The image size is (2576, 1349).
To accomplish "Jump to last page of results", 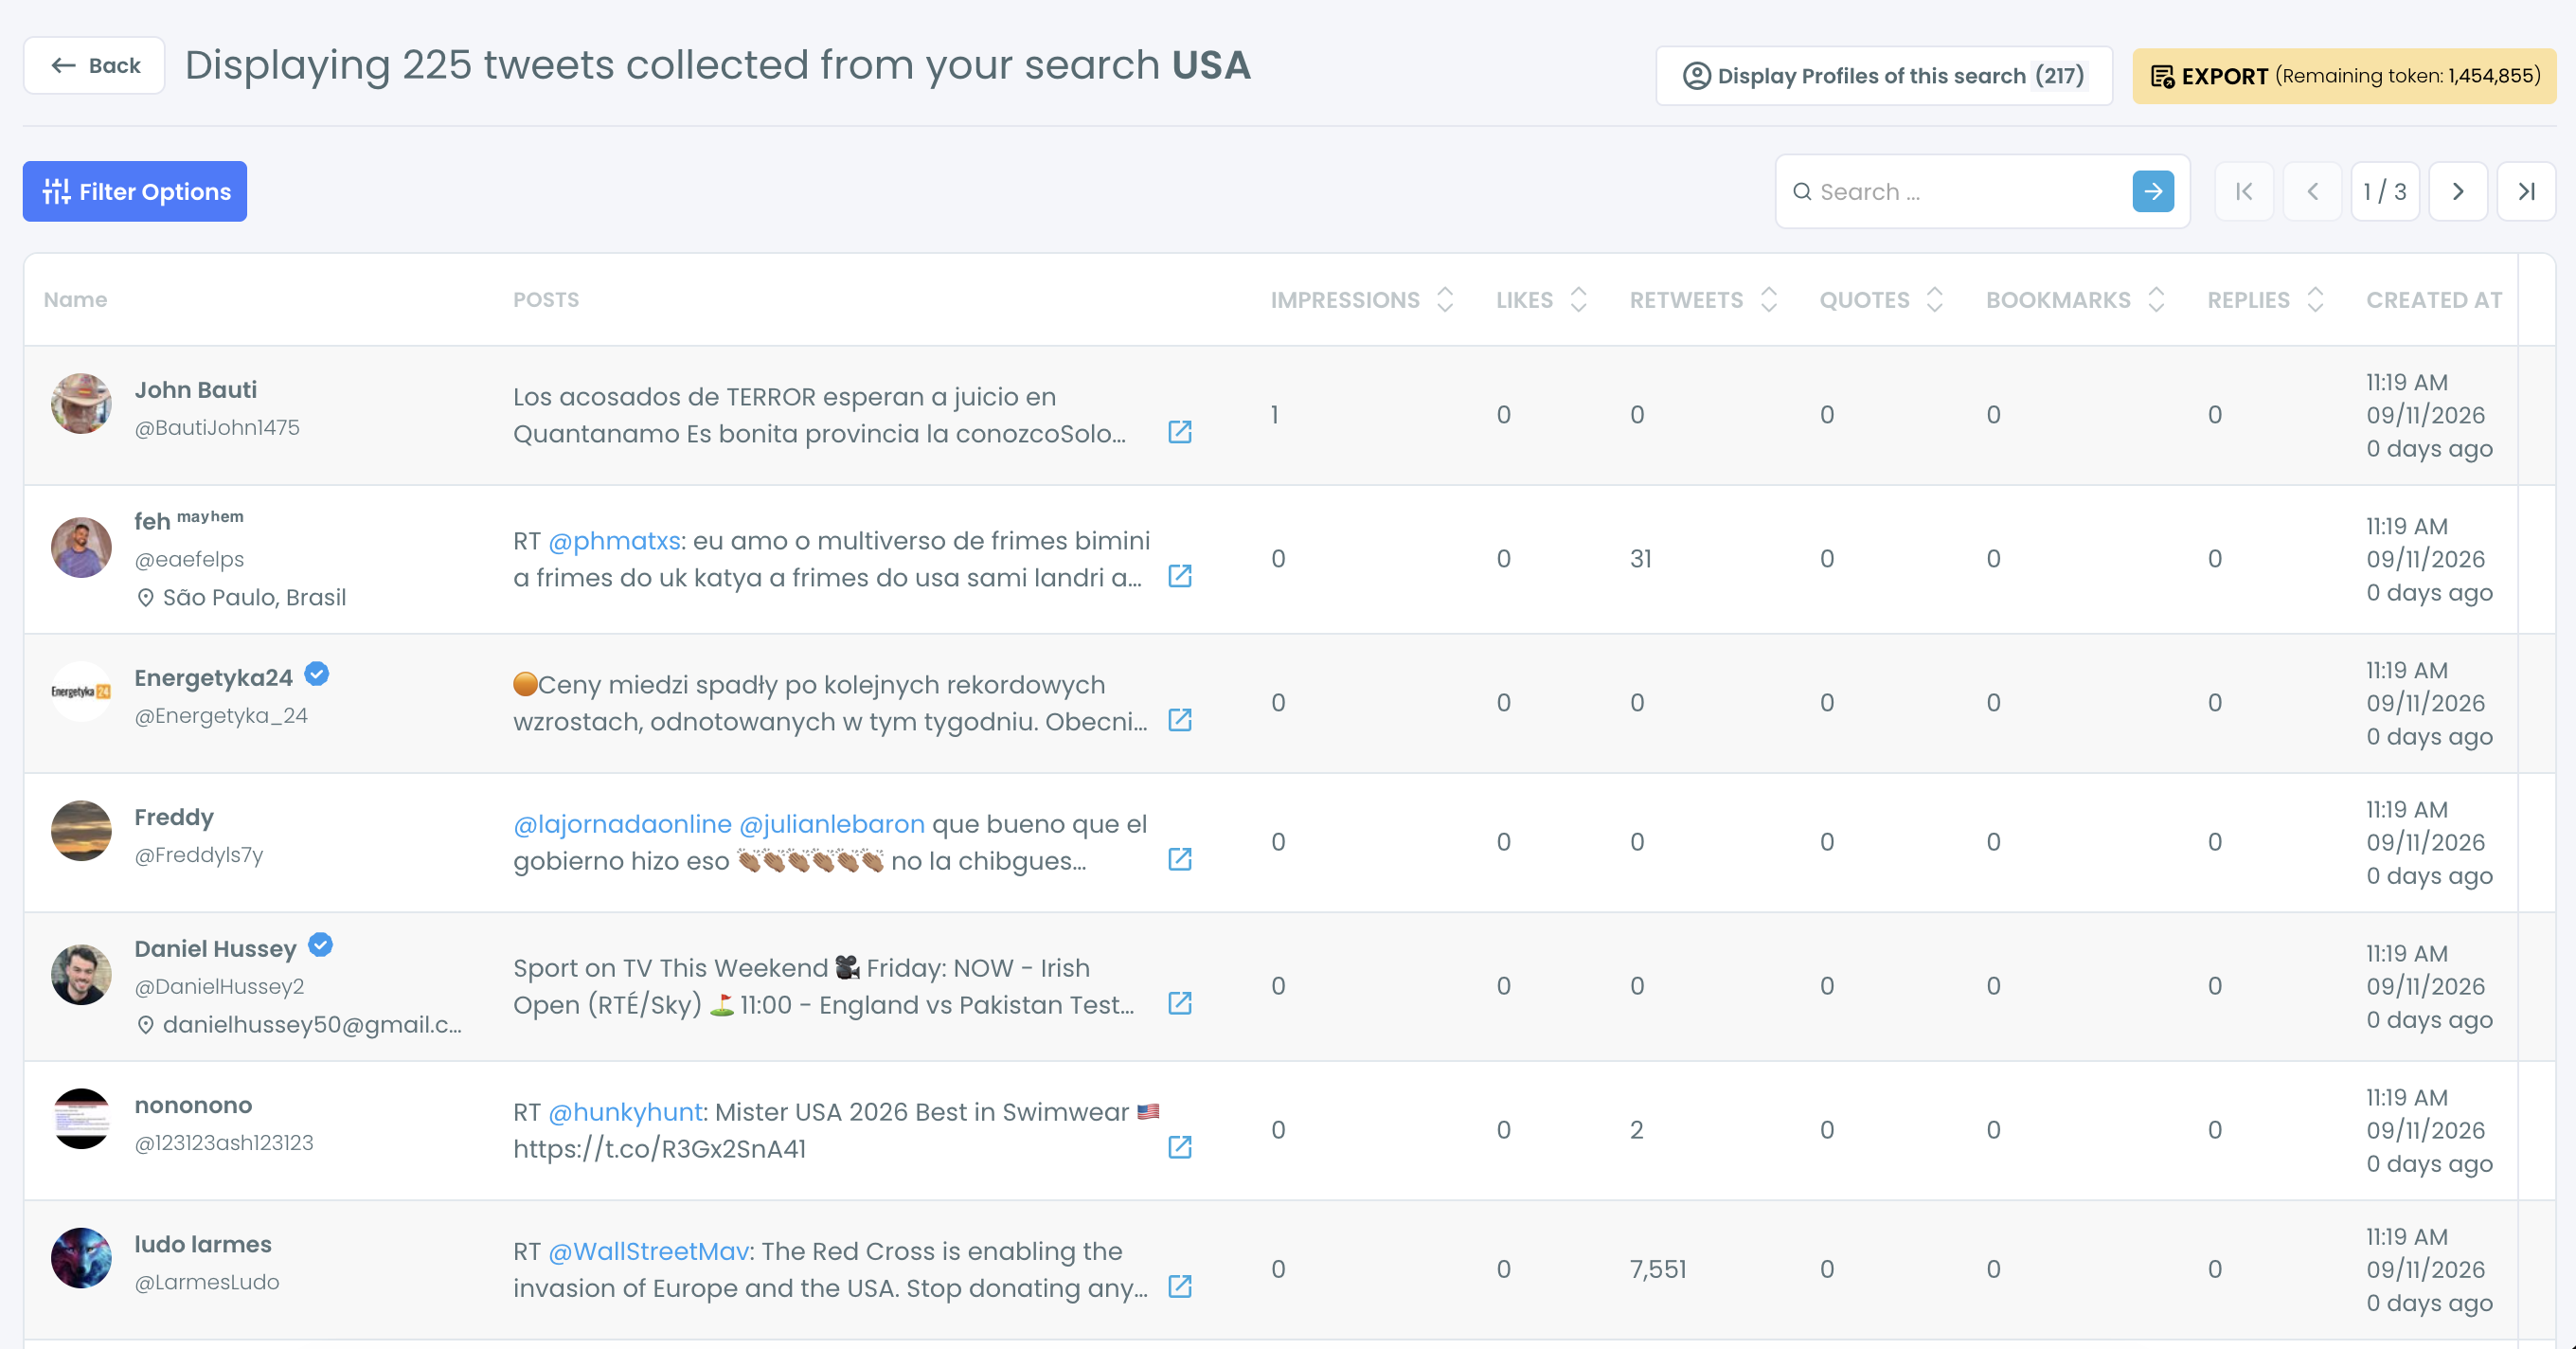I will point(2526,191).
